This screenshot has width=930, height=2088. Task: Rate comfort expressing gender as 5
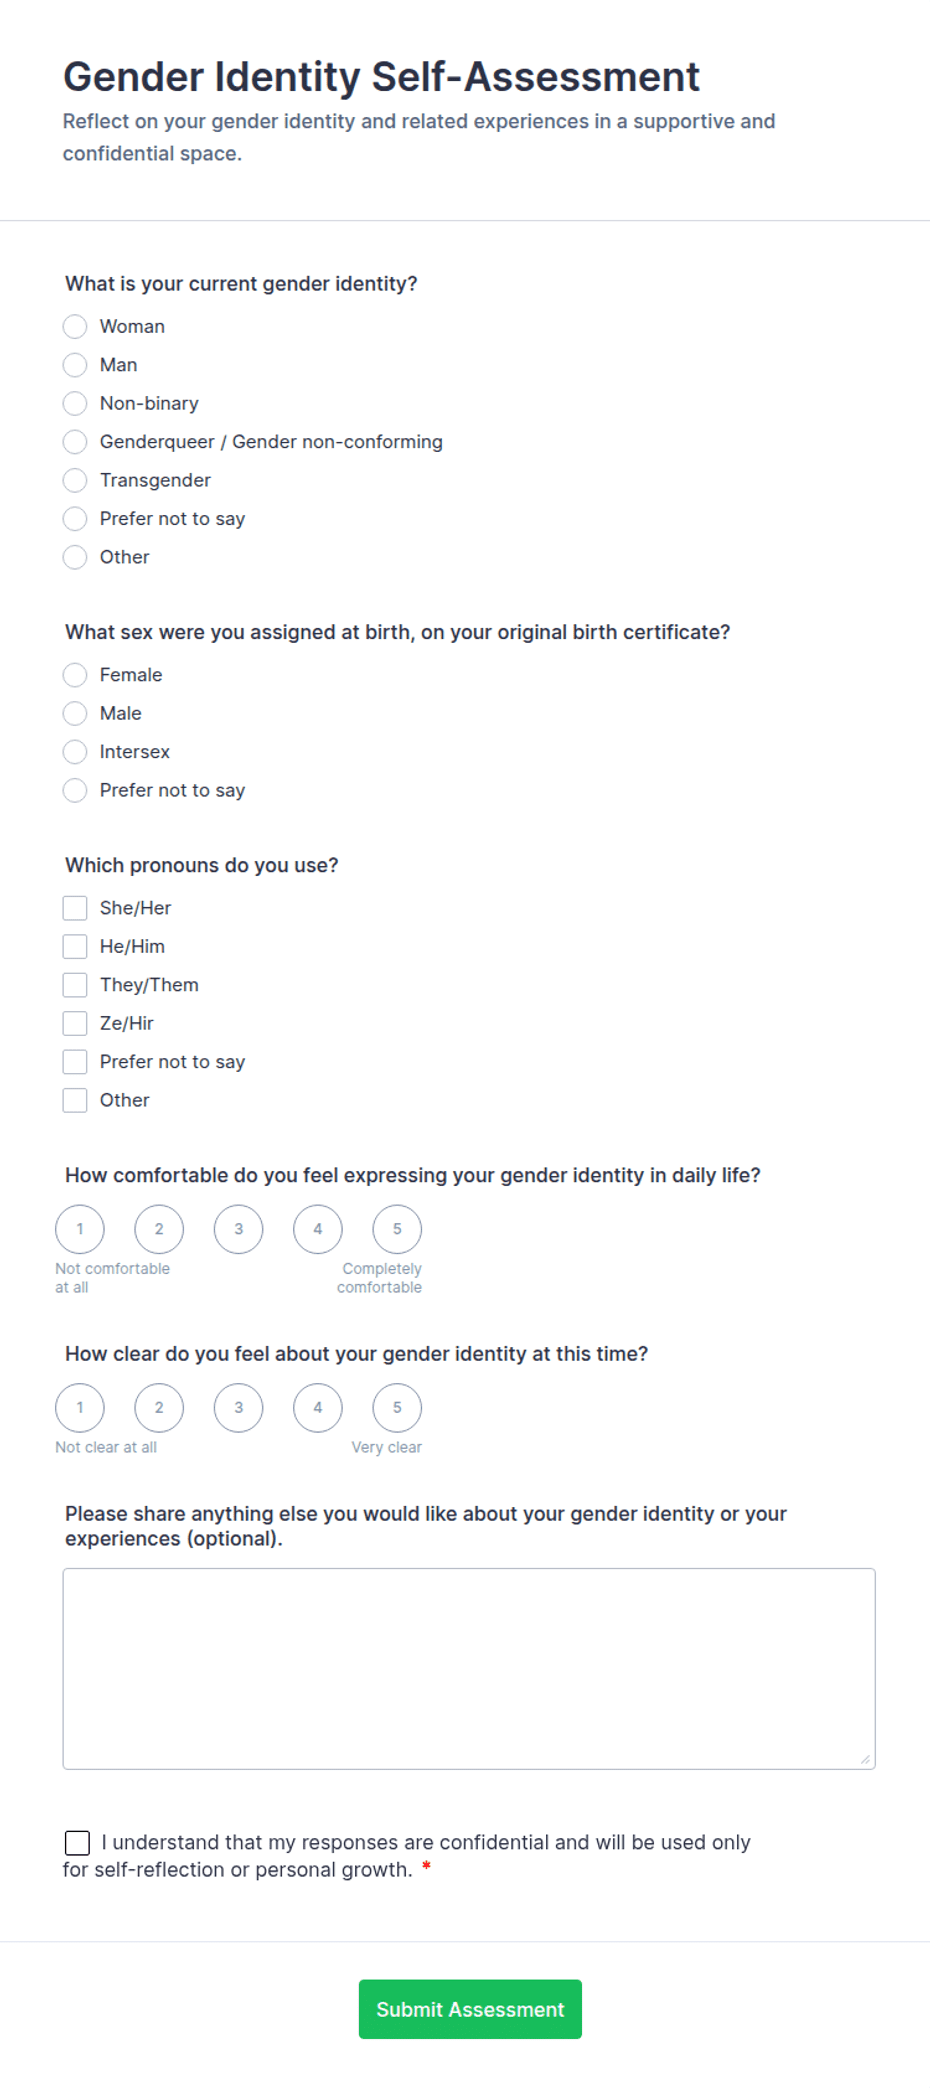pyautogui.click(x=397, y=1229)
